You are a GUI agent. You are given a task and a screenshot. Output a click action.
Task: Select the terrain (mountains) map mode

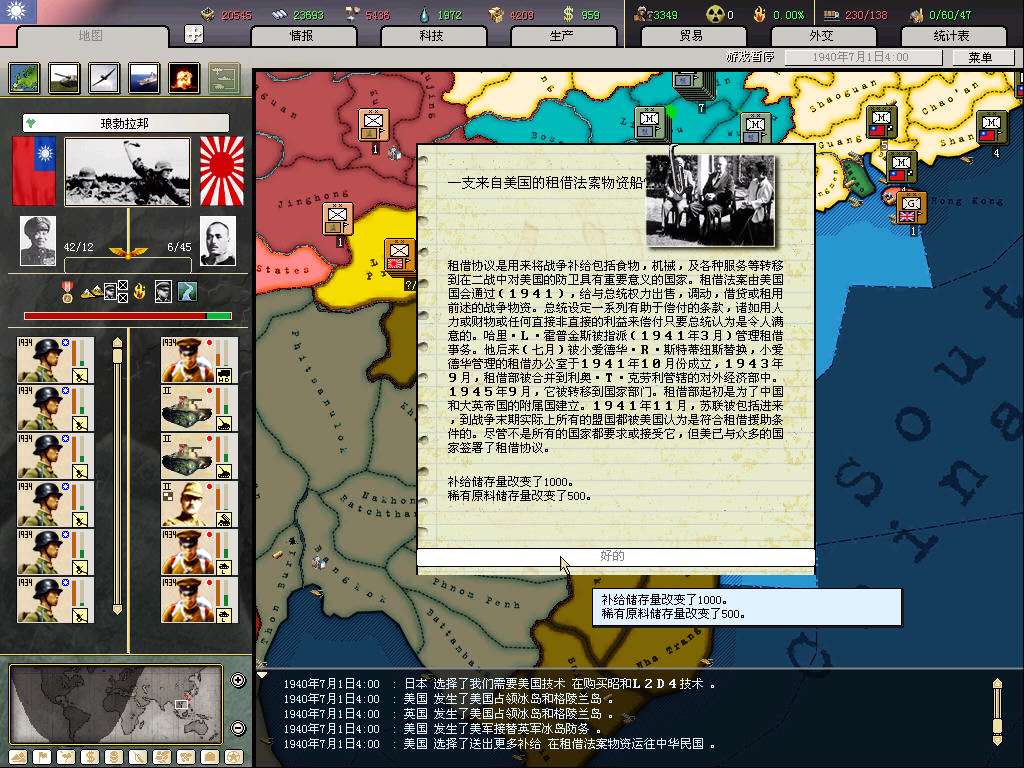point(18,758)
